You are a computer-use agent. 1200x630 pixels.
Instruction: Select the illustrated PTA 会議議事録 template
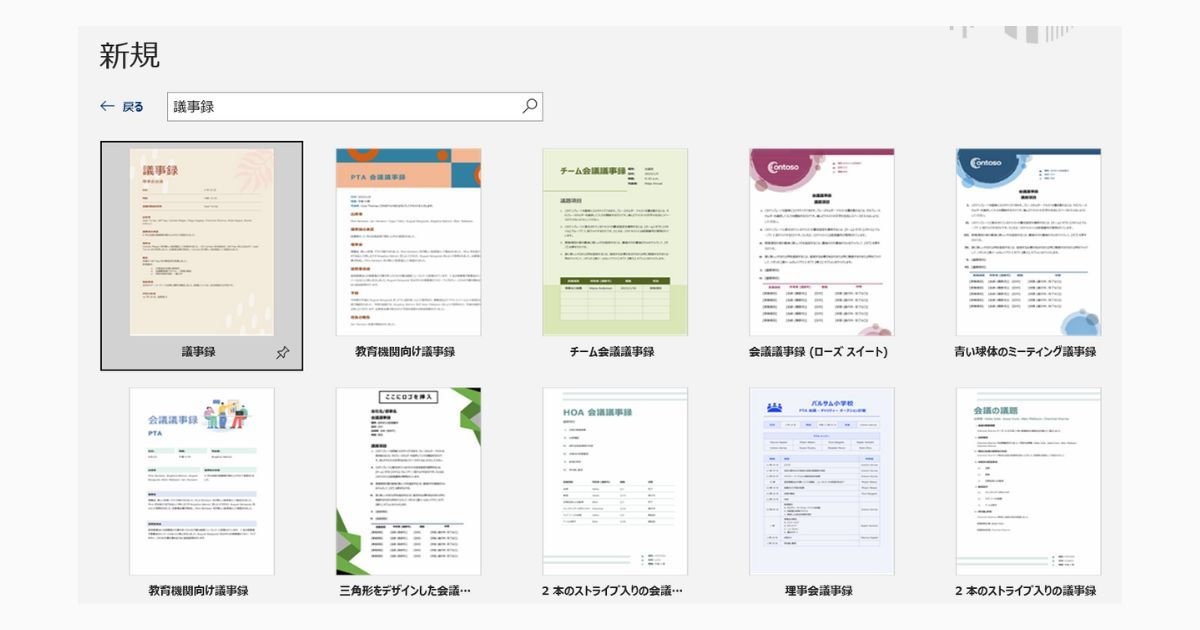point(201,481)
